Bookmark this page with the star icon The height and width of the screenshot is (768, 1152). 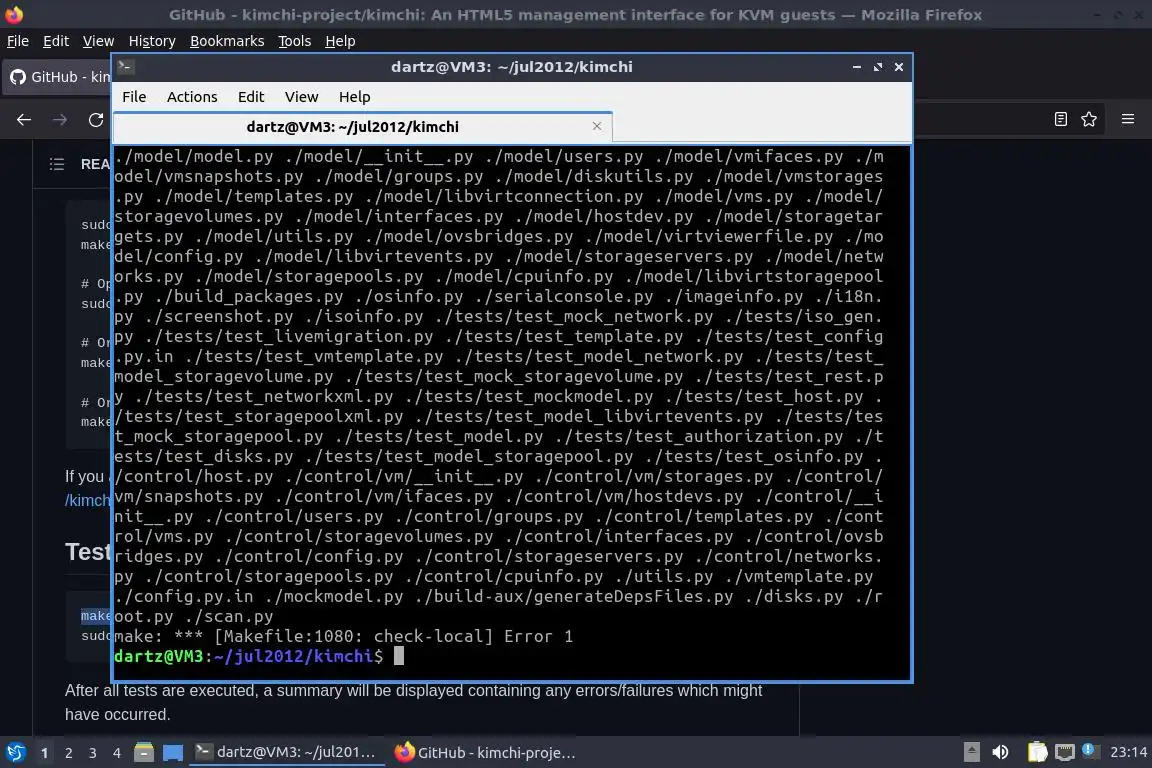coord(1089,119)
